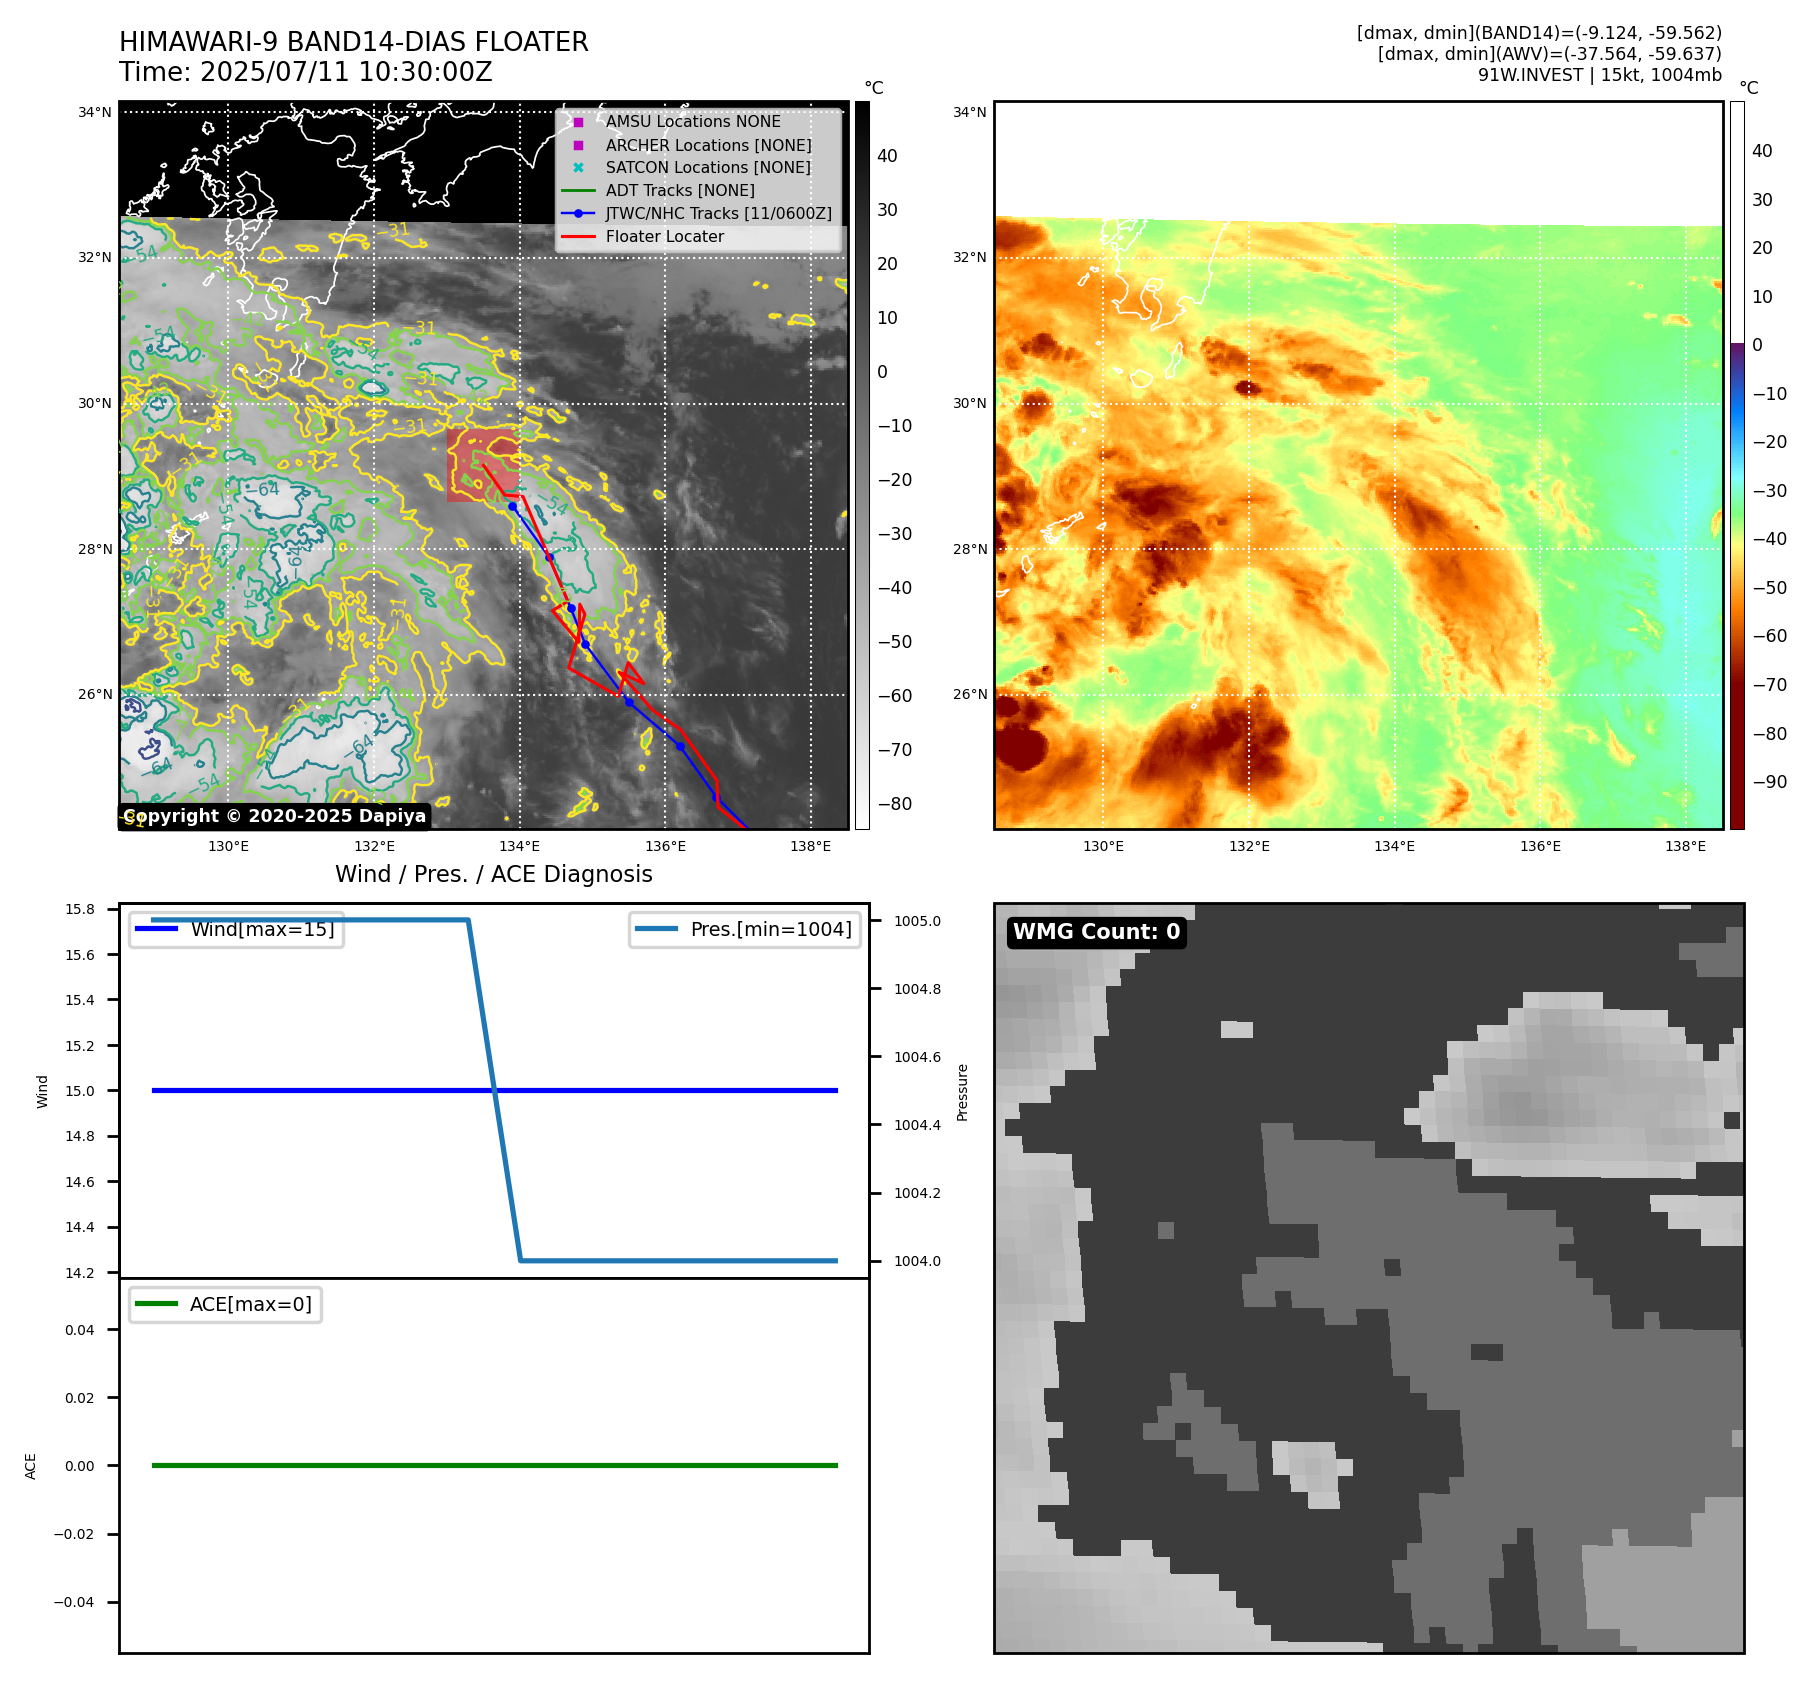Click the '1005.0' pressure axis tick label

(x=917, y=922)
